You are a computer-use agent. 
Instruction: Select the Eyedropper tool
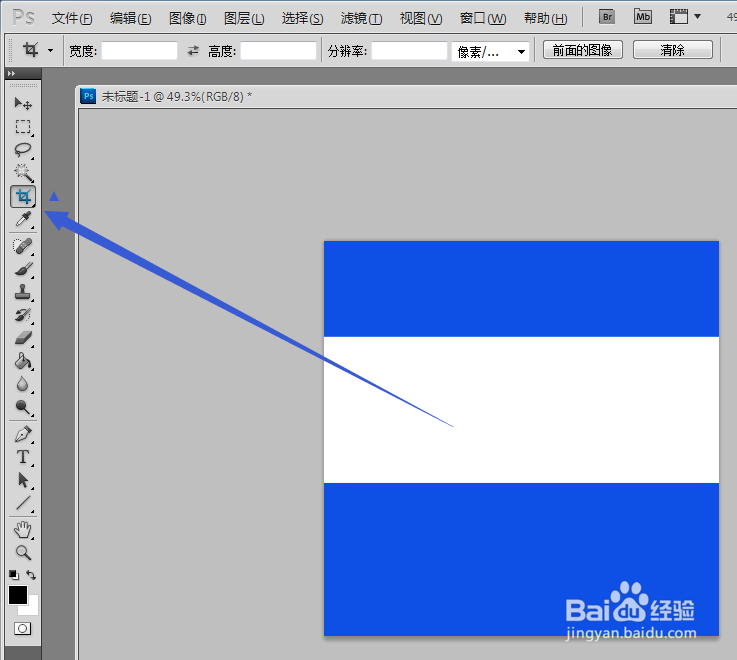23,219
